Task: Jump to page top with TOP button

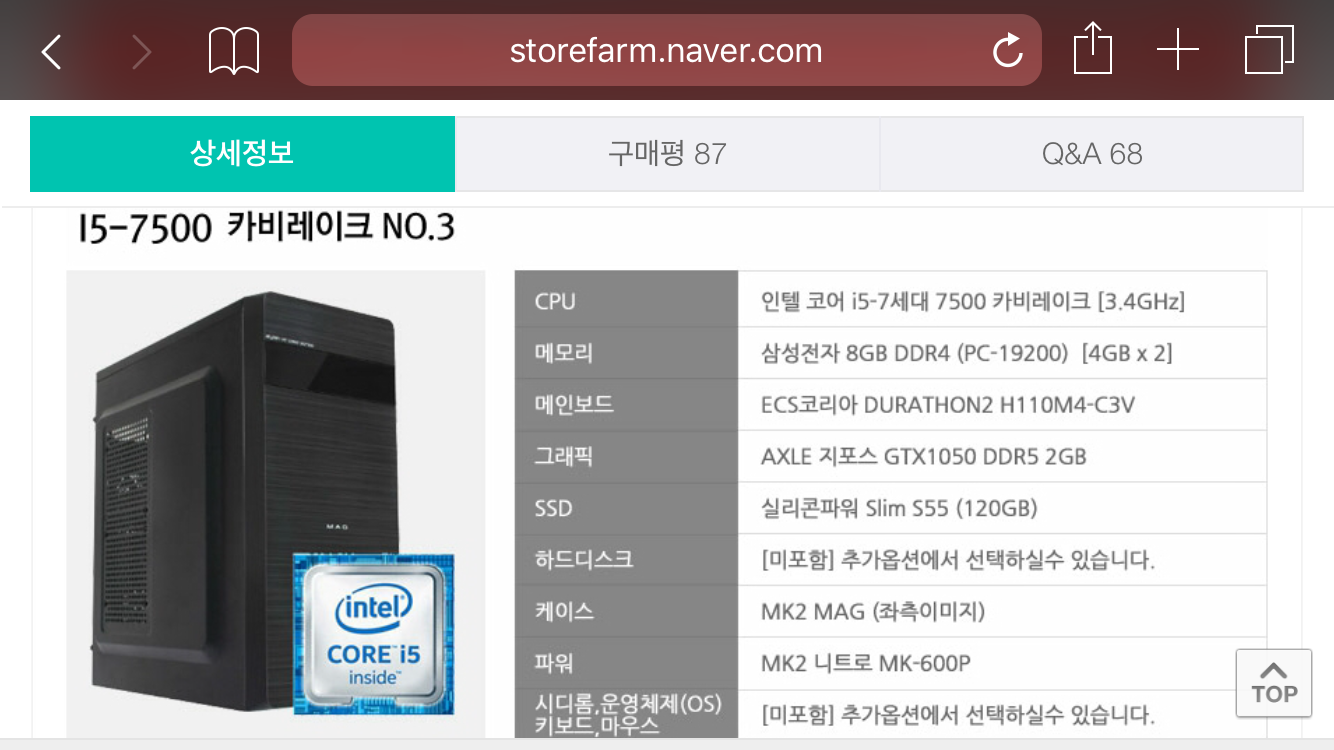Action: coord(1274,683)
